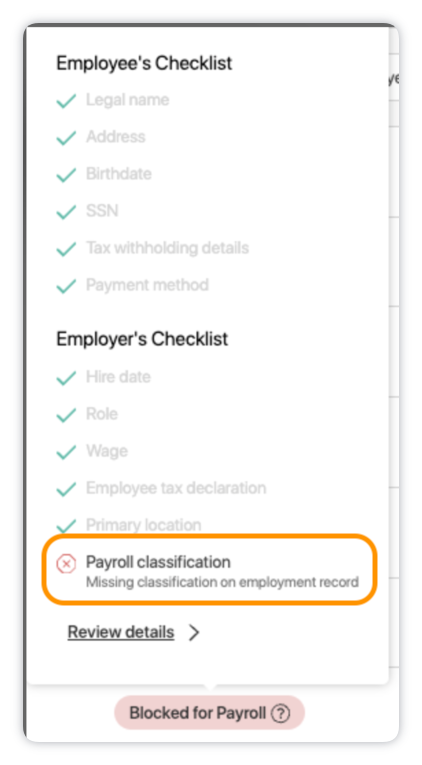Expand Review details with the chevron arrow
This screenshot has height=765, width=422.
pos(194,632)
